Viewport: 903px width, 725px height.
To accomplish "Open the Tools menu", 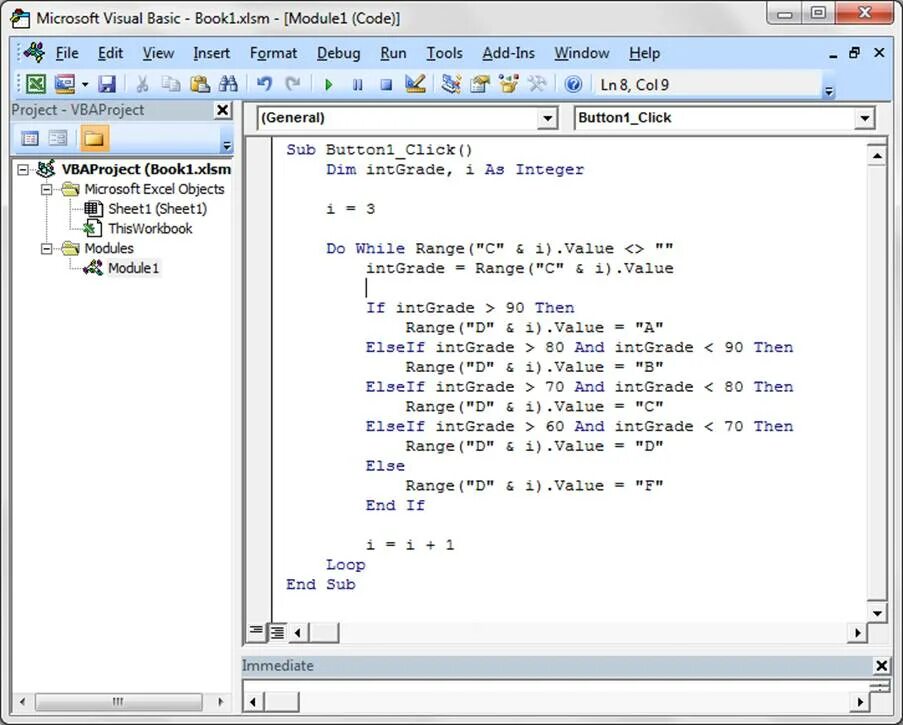I will tap(444, 53).
